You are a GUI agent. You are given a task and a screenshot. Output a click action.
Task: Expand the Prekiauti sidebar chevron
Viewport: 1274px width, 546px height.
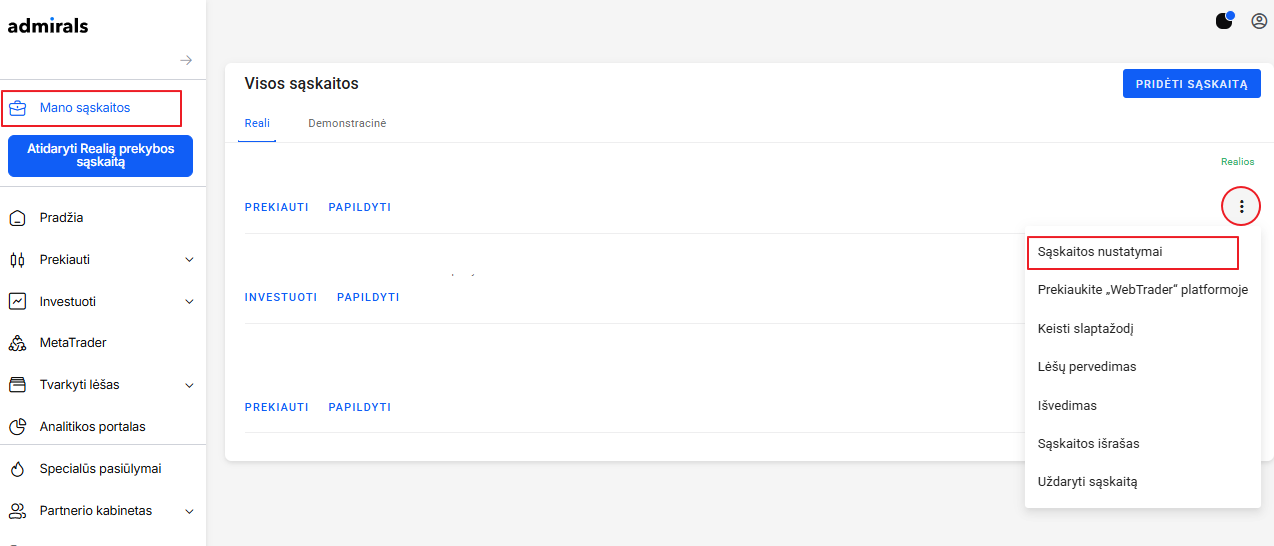[x=190, y=260]
